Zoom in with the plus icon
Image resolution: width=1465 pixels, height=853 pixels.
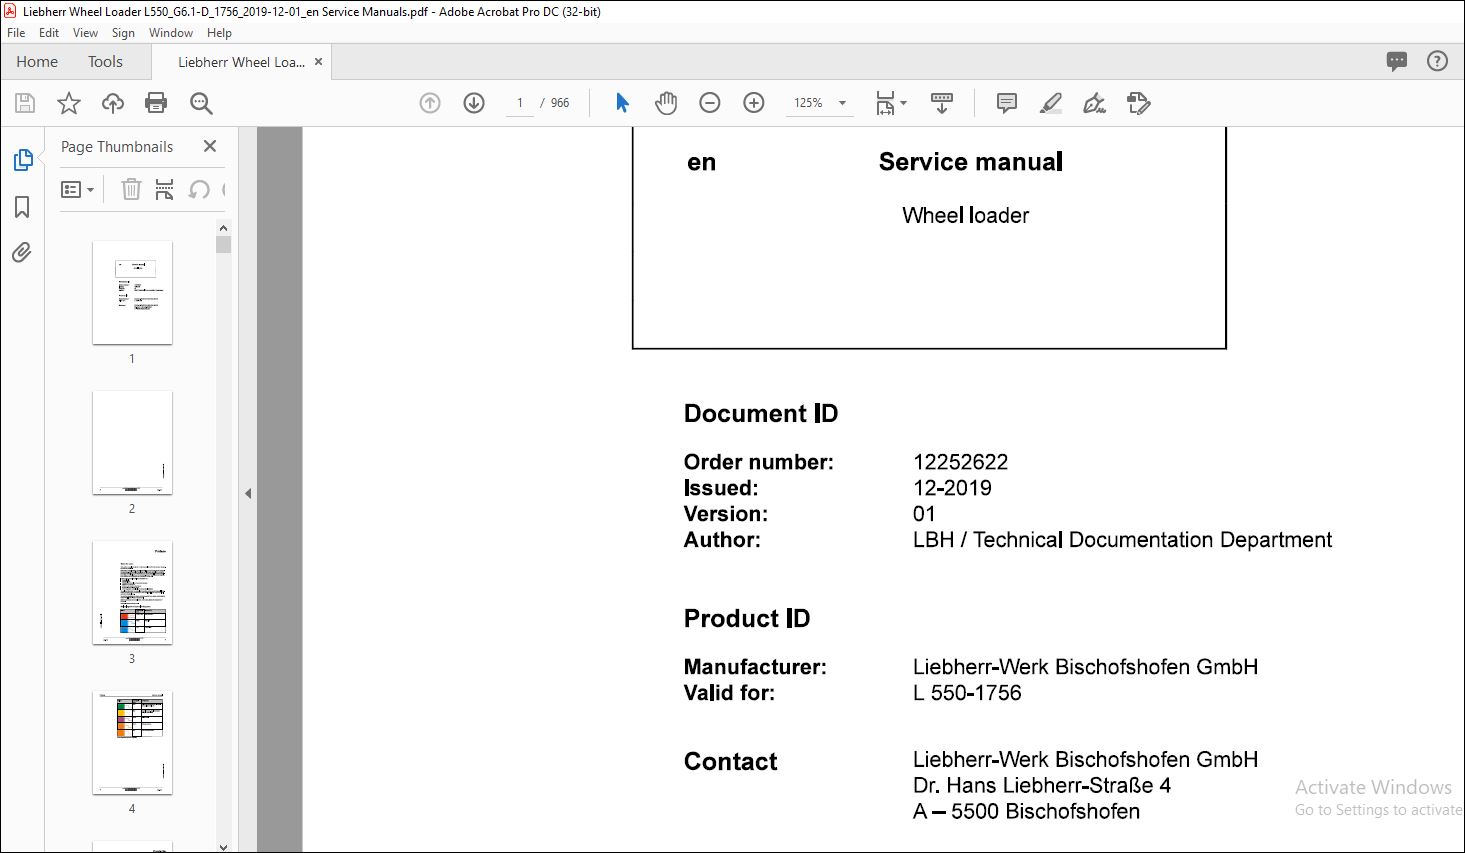754,103
